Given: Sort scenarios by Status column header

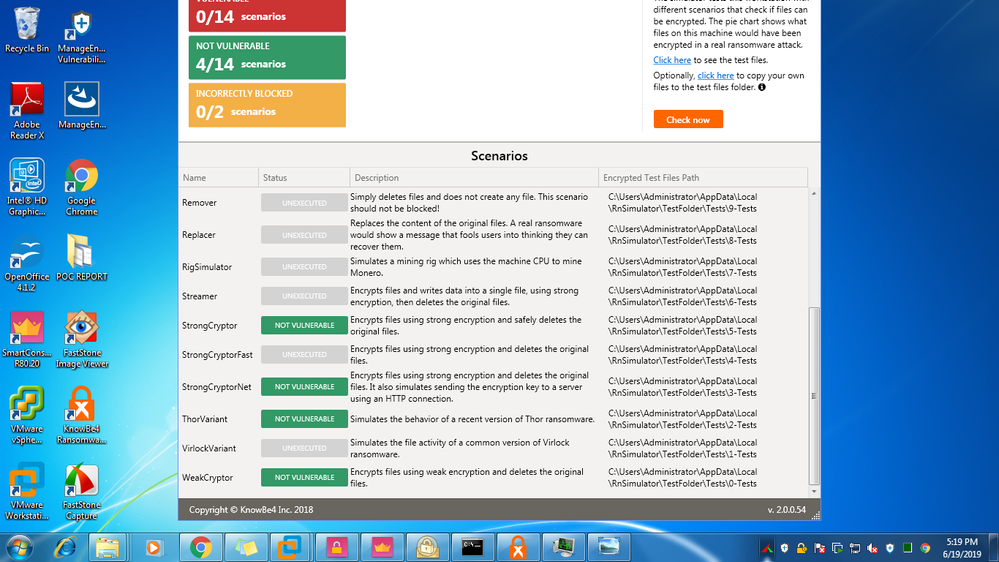Looking at the screenshot, I should point(304,178).
